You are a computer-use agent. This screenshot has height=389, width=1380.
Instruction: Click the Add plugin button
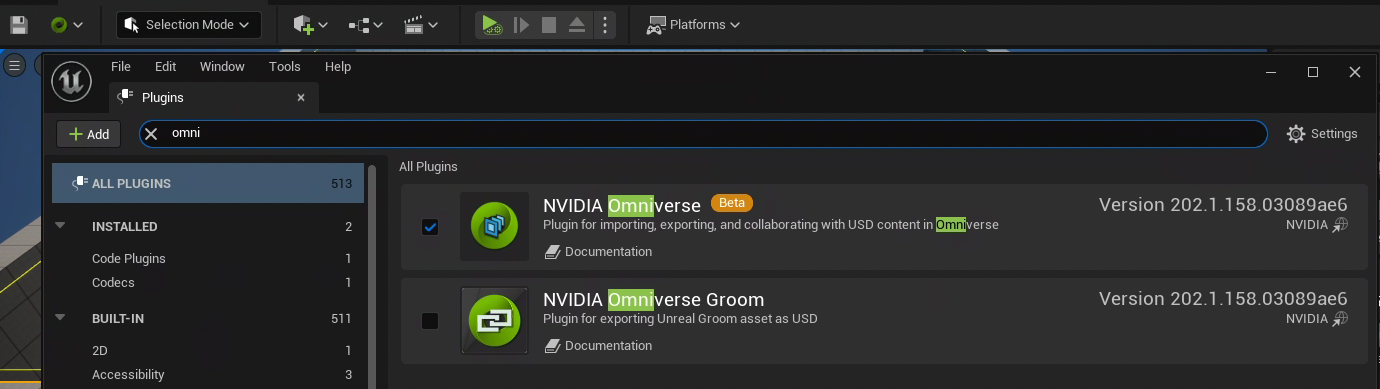[x=89, y=134]
